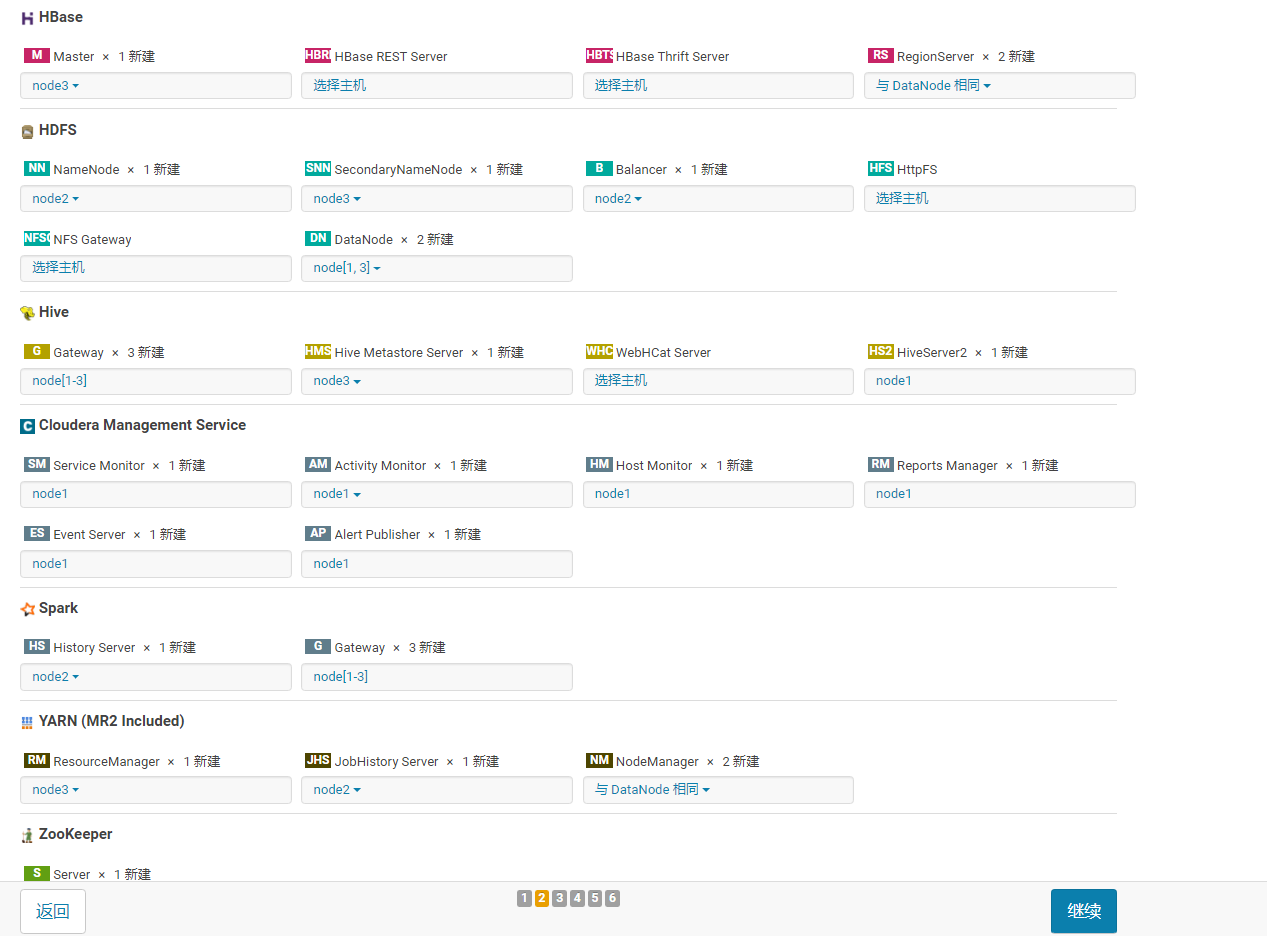
Task: Open the SecondaryNameNode node3 host dropdown
Action: [x=437, y=199]
